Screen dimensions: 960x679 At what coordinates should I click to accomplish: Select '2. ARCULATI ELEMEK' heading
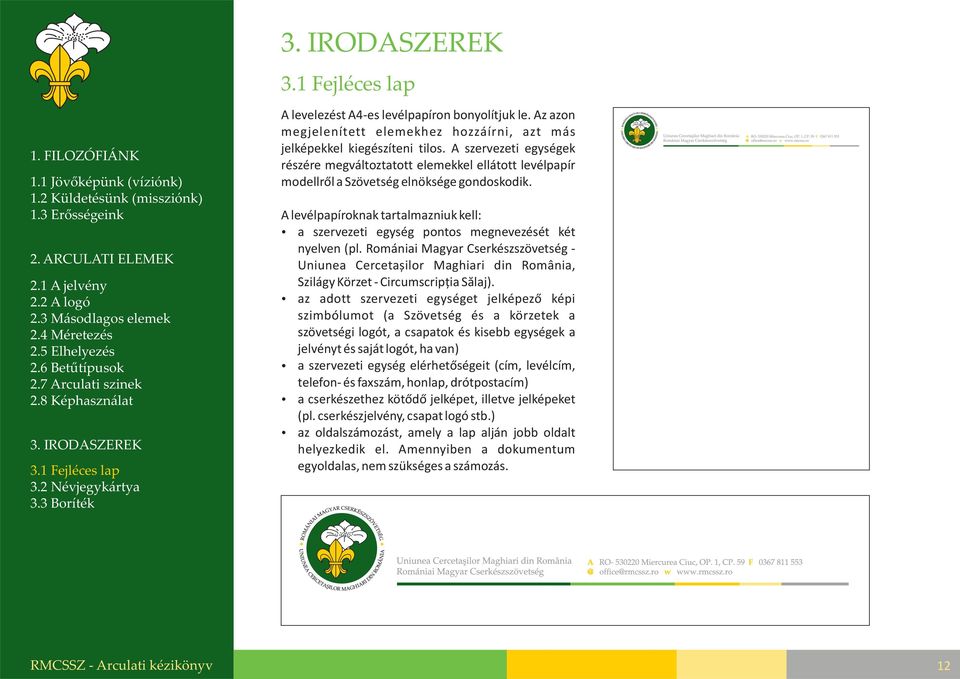102,259
